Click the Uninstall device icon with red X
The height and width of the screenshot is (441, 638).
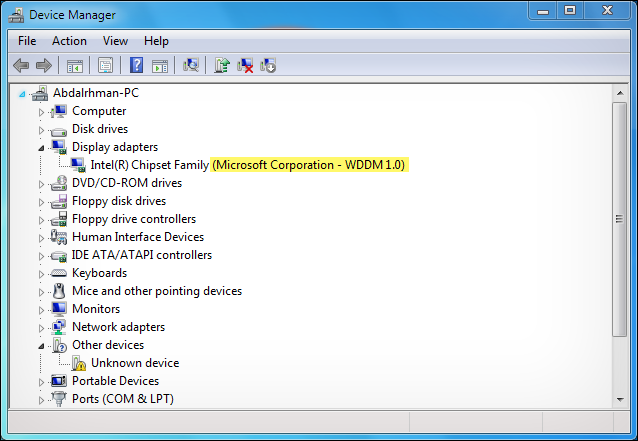pos(245,65)
